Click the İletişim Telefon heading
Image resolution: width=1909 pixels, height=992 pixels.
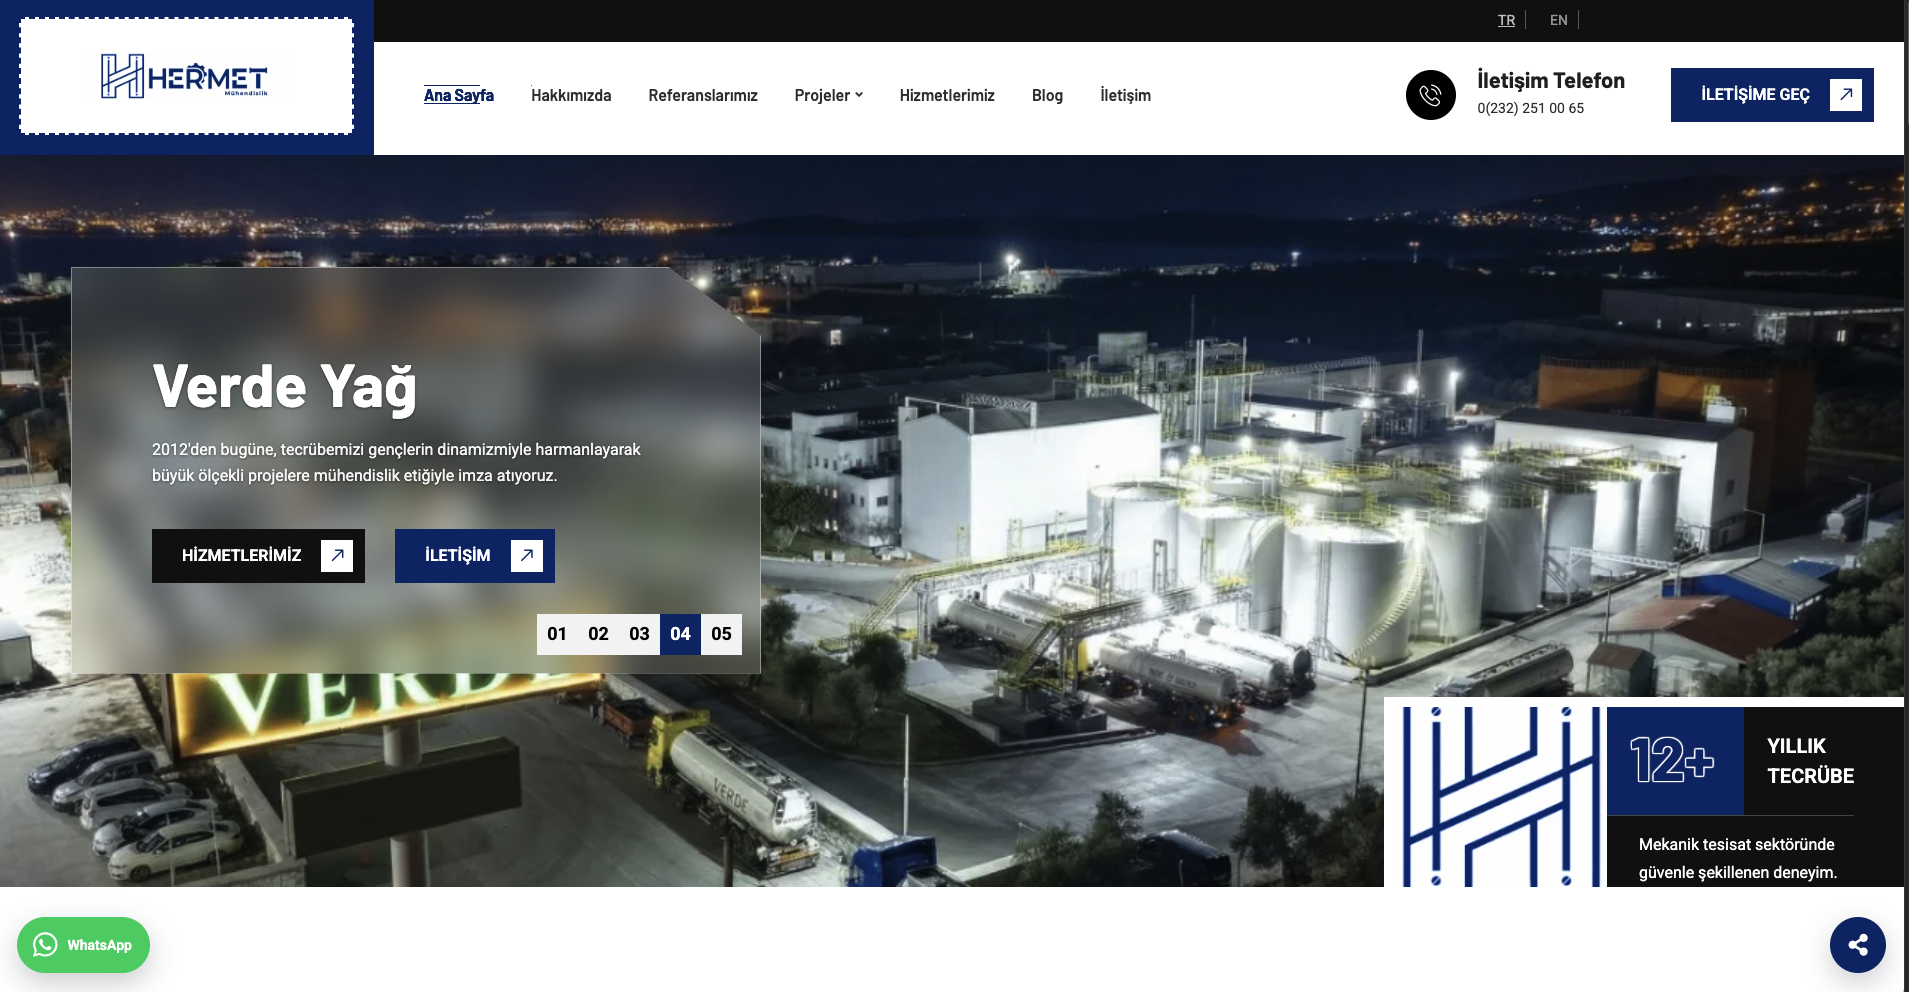point(1551,80)
